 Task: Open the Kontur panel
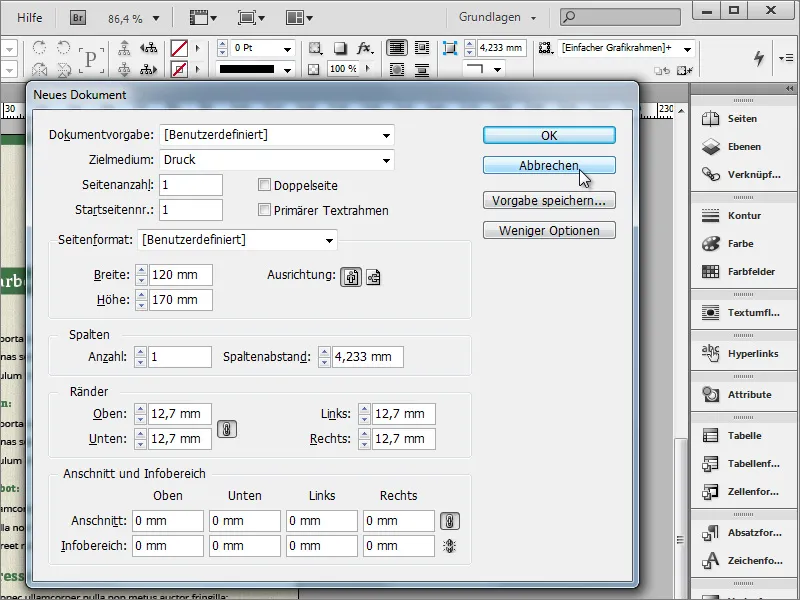pyautogui.click(x=743, y=215)
